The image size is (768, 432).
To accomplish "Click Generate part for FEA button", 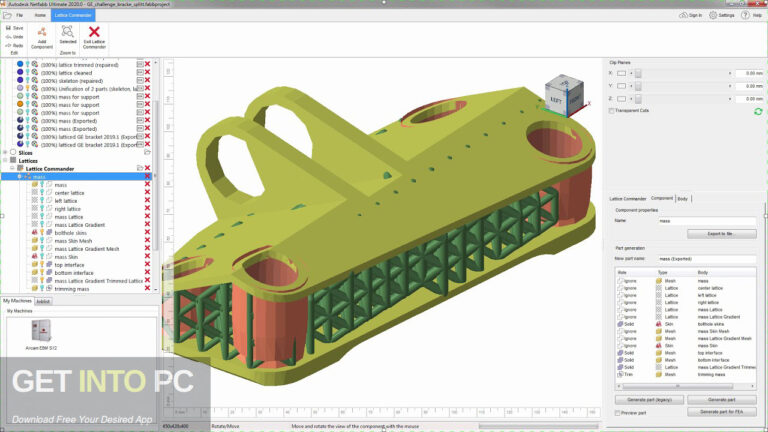I will point(721,412).
